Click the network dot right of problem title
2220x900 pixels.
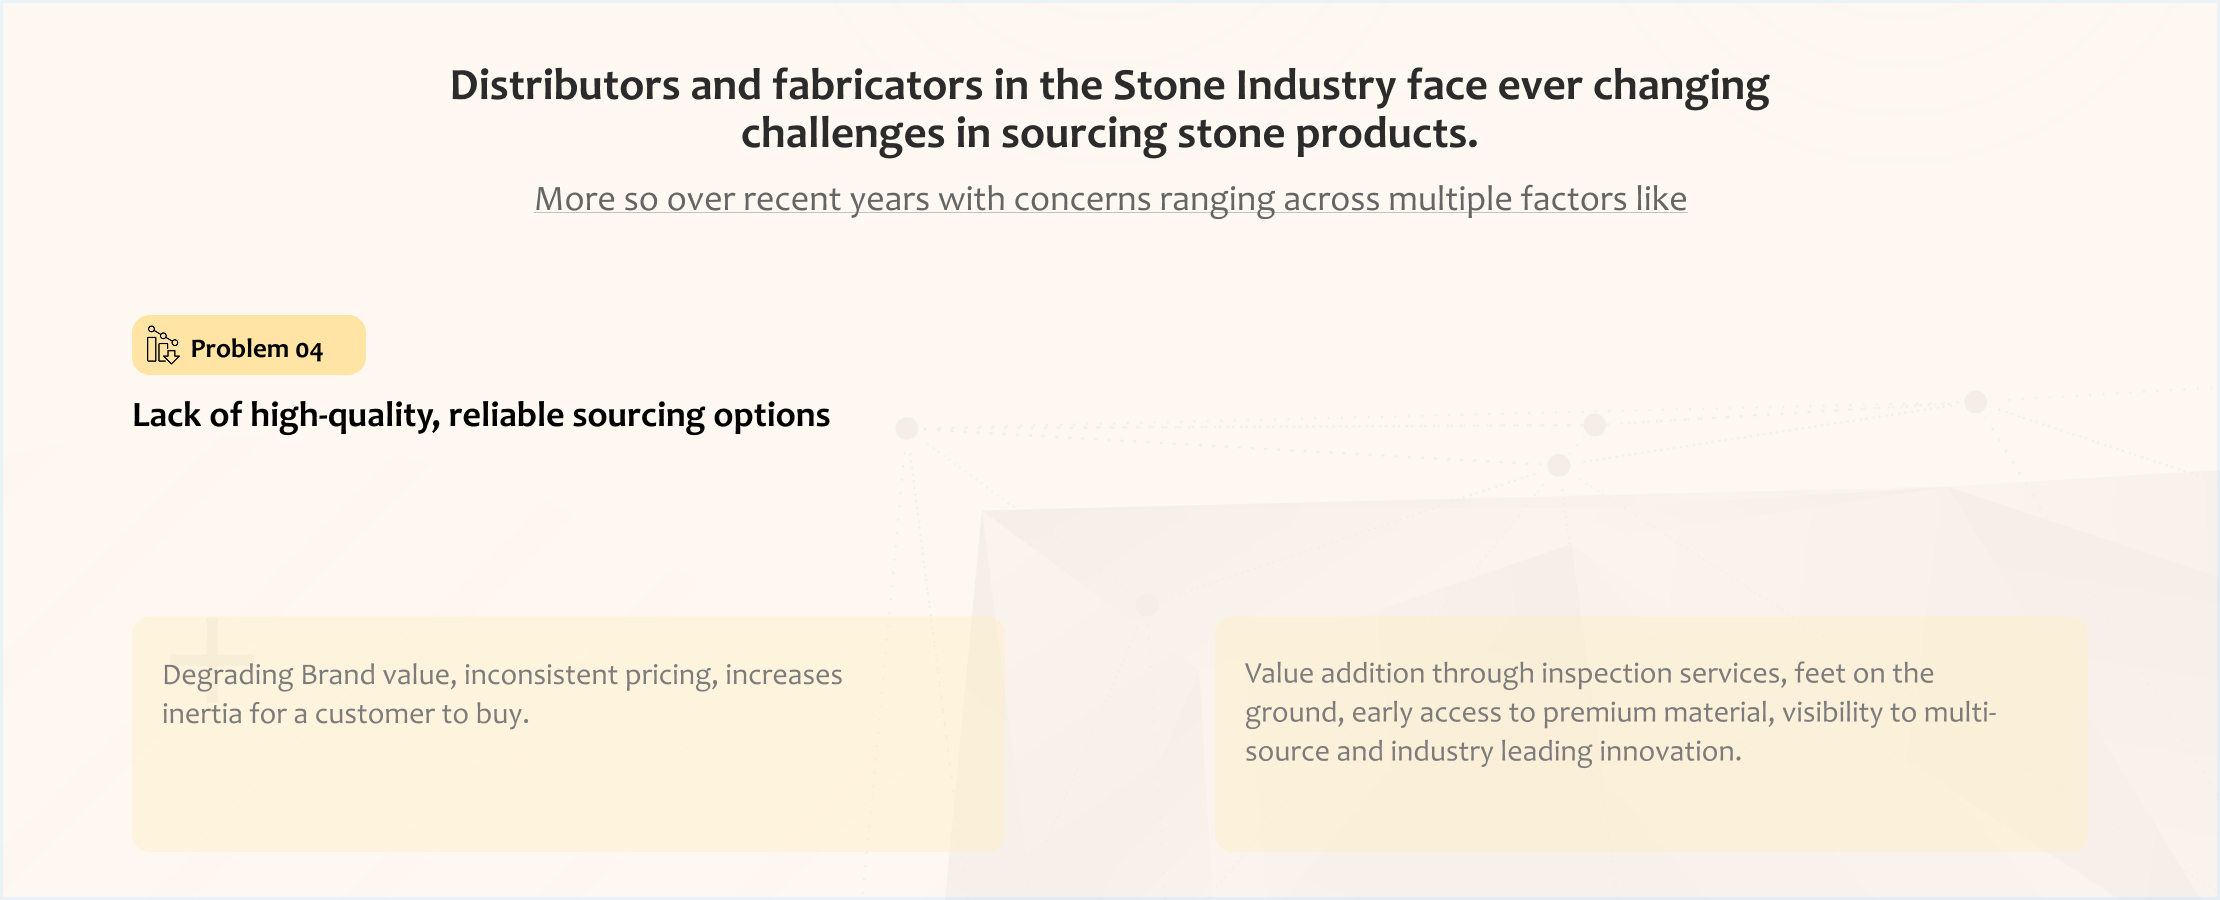[x=907, y=429]
